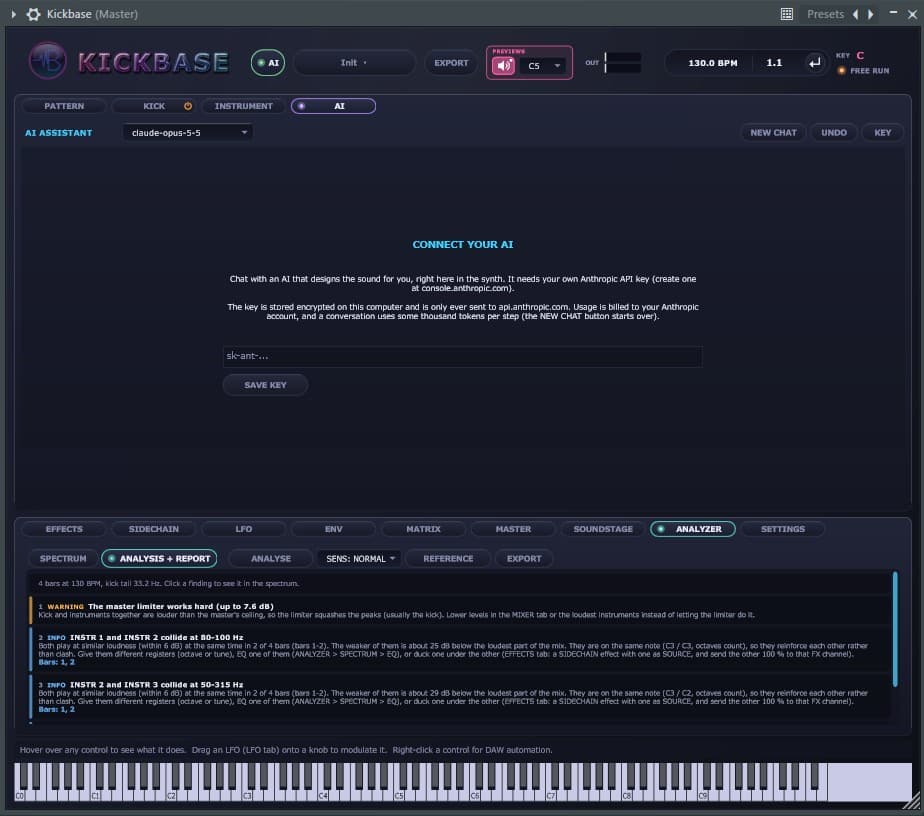Toggle the AI button beside the logo
The height and width of the screenshot is (816, 924).
pyautogui.click(x=268, y=62)
